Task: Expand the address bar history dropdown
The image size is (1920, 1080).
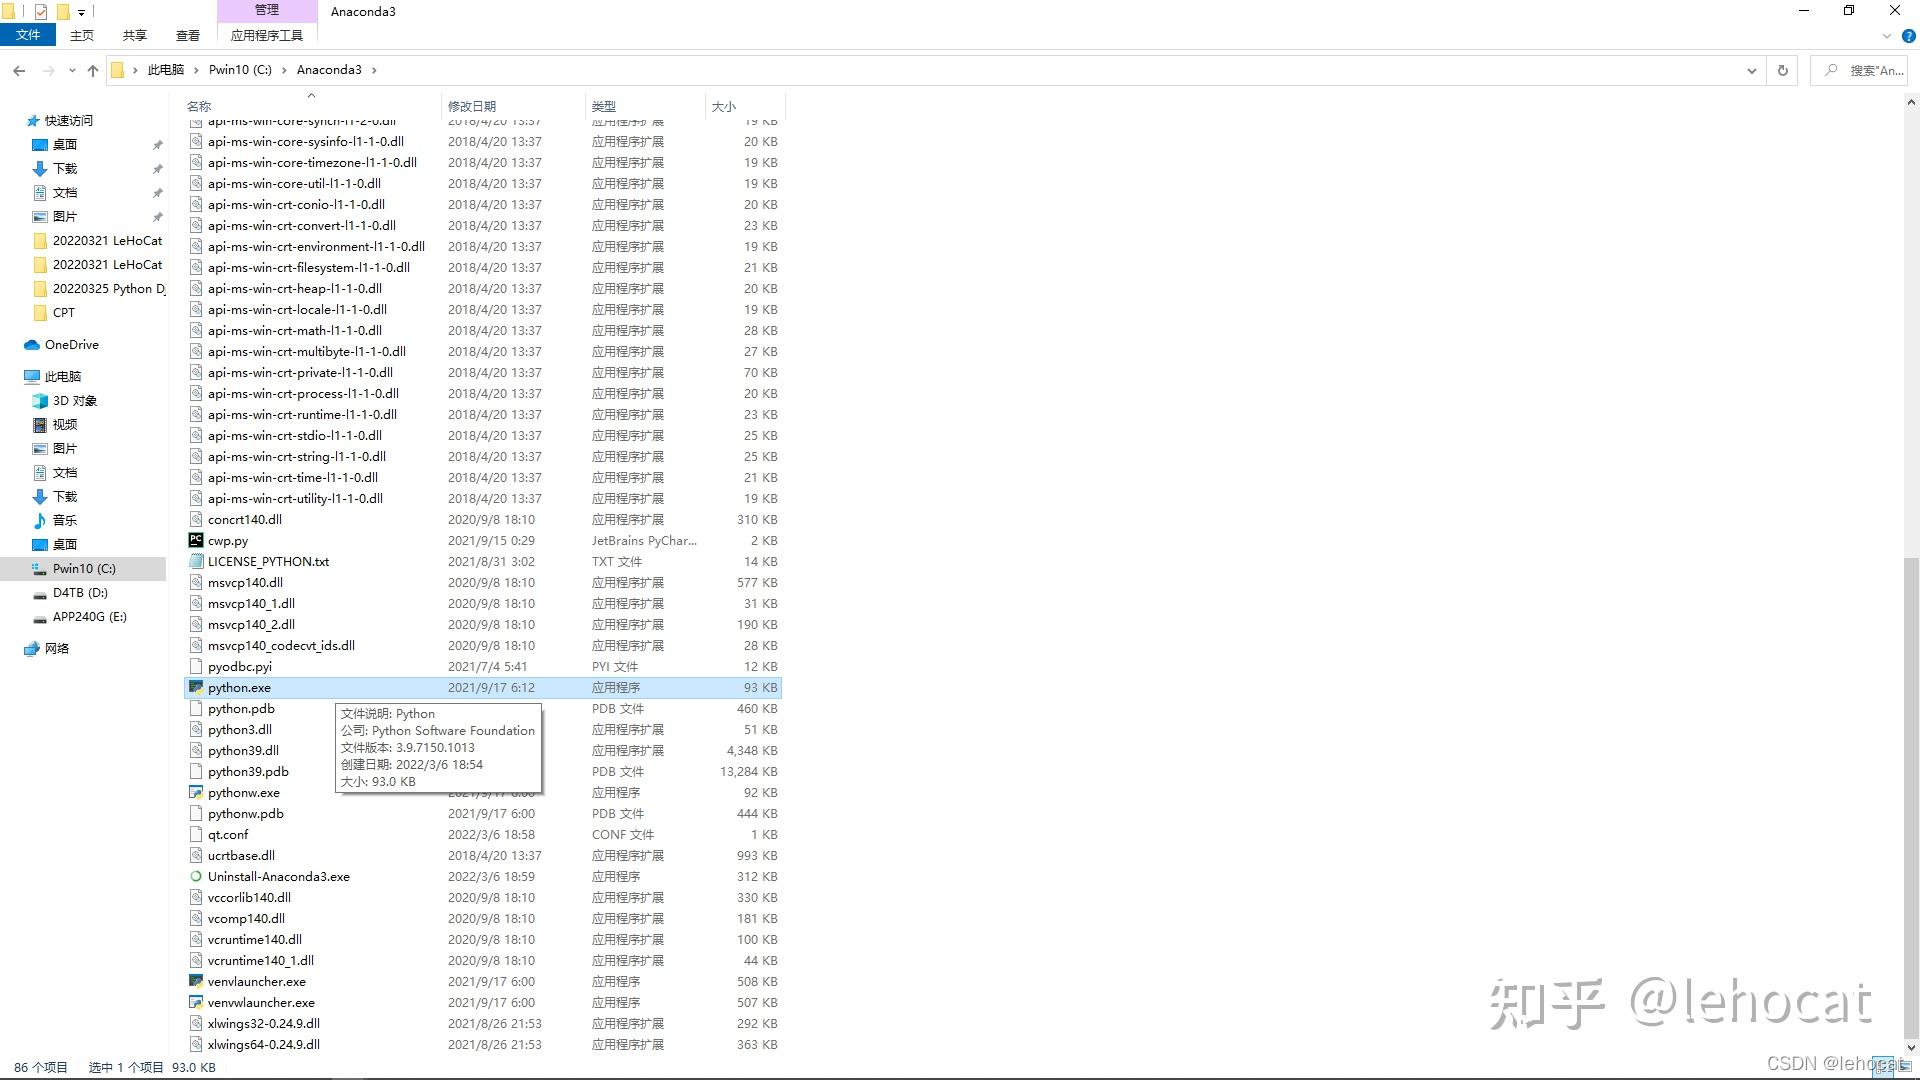Action: (x=1751, y=70)
